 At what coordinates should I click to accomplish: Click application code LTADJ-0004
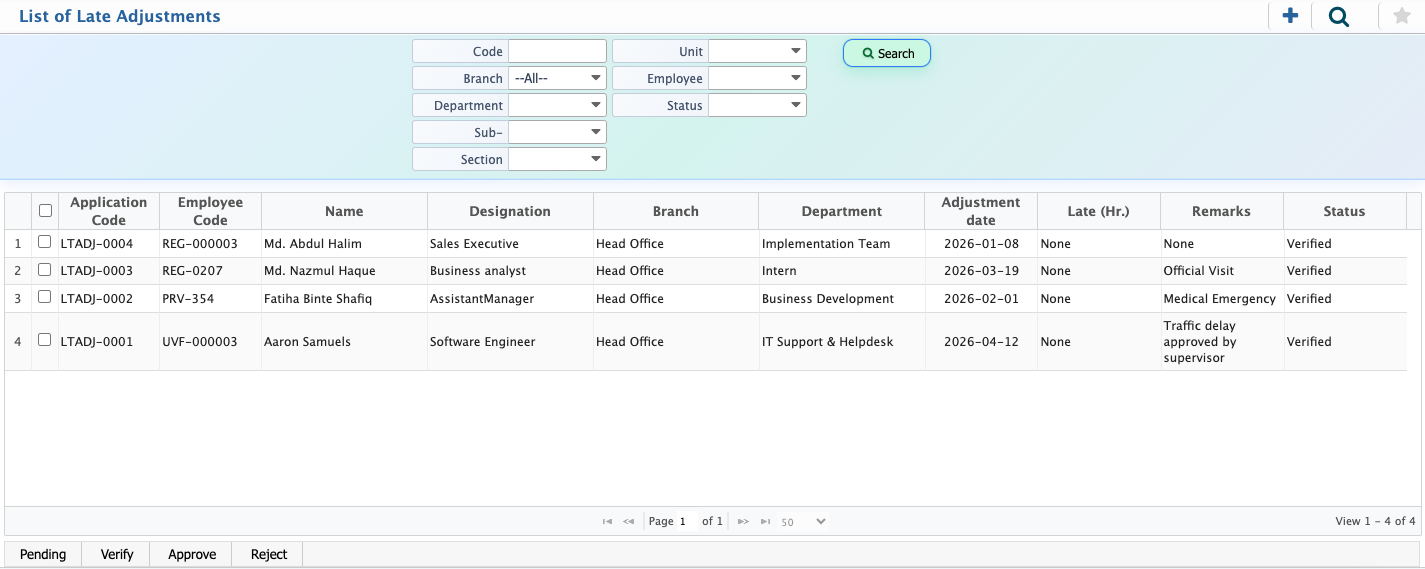(x=97, y=244)
